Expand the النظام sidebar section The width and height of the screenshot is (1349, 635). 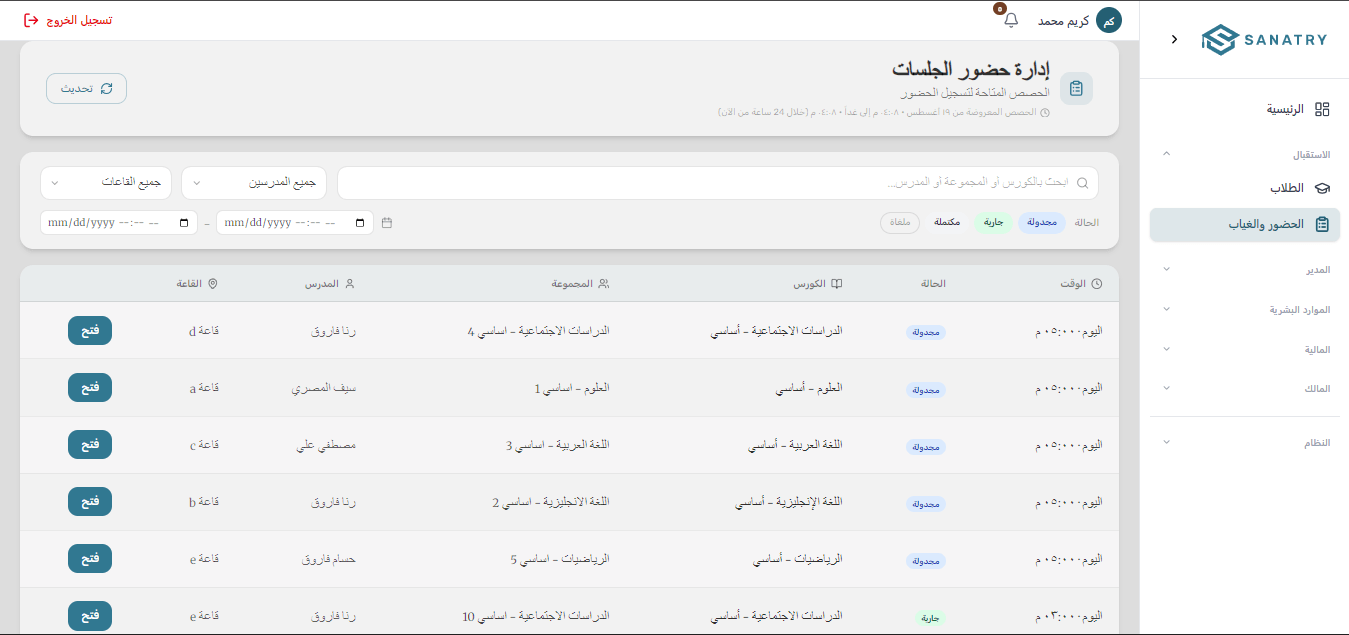1245,443
